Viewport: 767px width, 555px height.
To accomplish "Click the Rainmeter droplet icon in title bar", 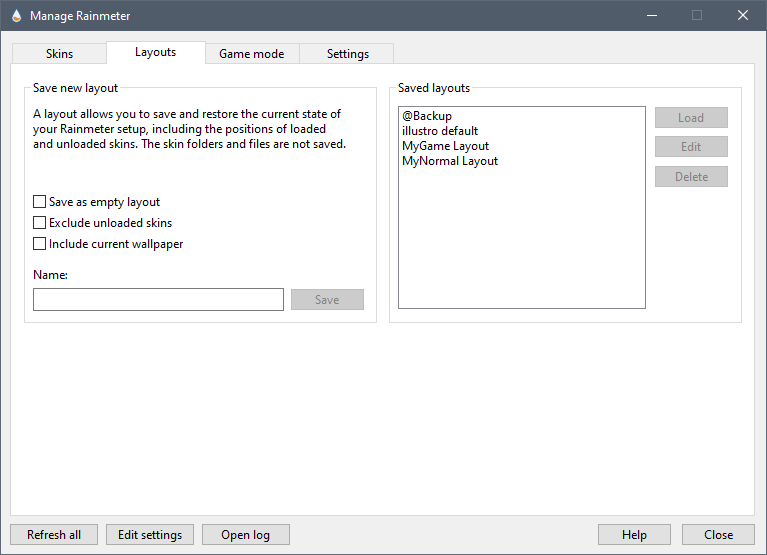I will tap(17, 16).
